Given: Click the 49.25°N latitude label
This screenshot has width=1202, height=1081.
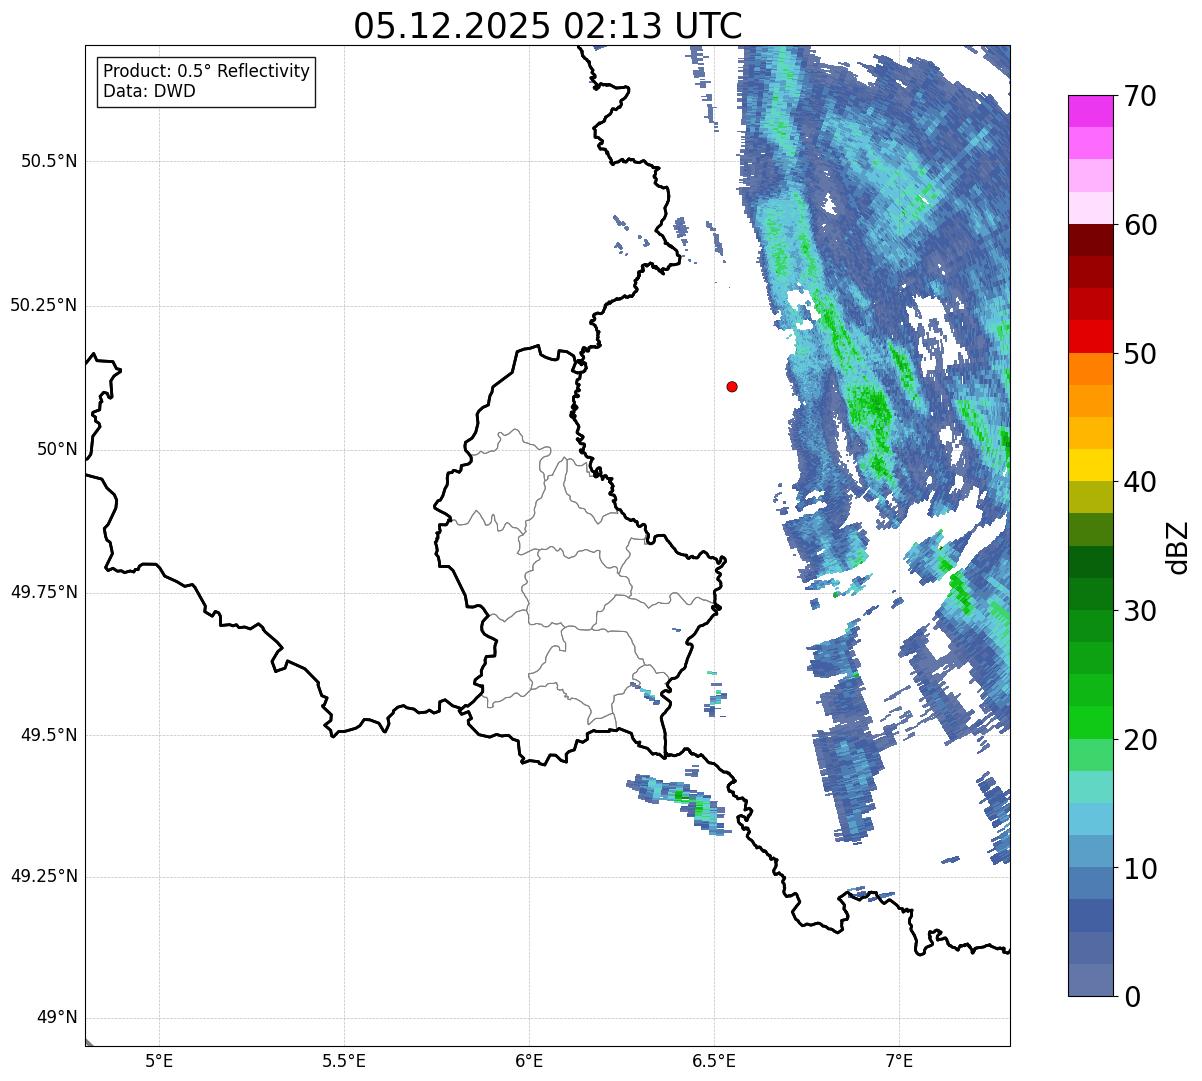Looking at the screenshot, I should 44,877.
